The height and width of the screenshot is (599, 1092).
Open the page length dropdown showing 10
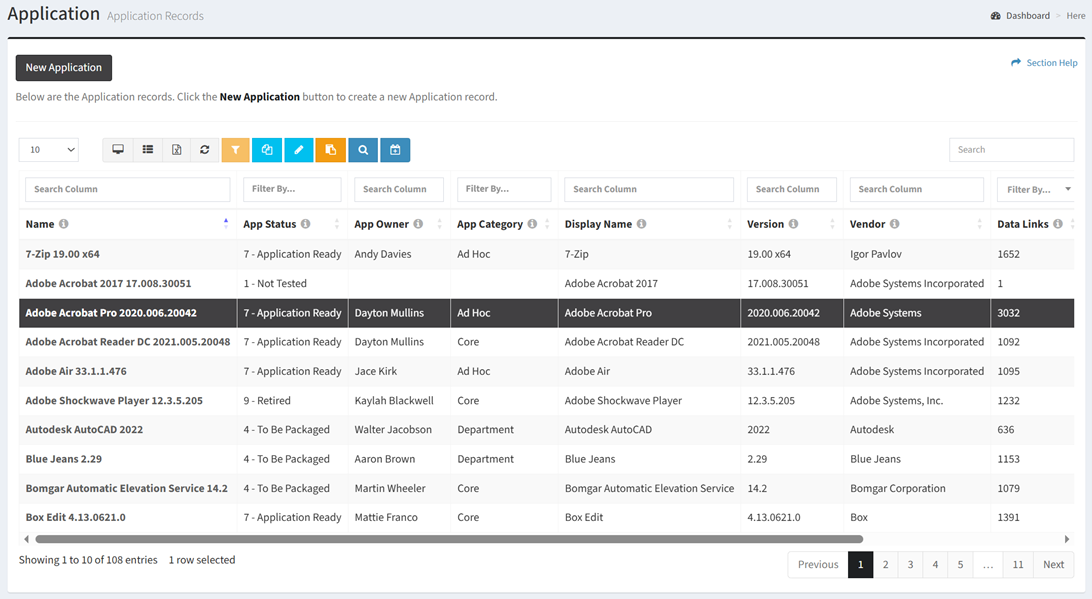pyautogui.click(x=48, y=150)
